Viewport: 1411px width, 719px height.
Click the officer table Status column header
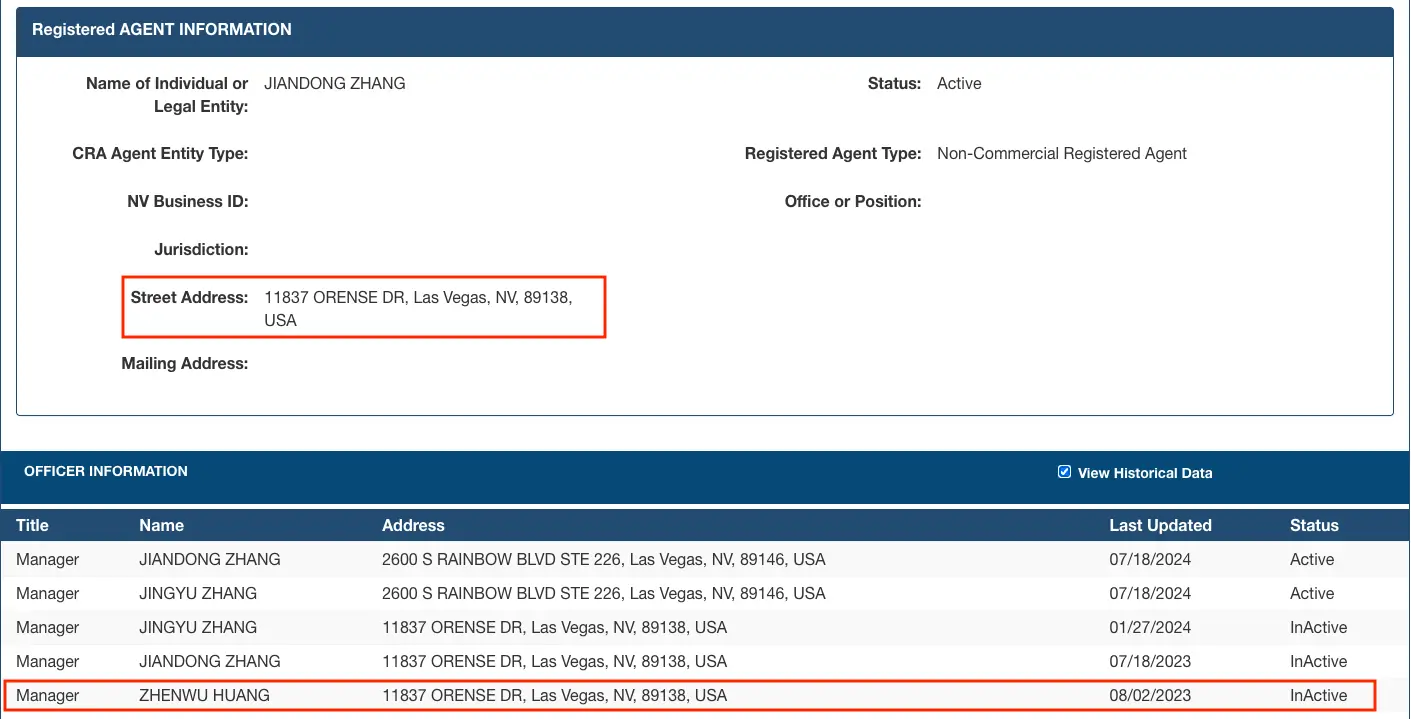[1314, 525]
